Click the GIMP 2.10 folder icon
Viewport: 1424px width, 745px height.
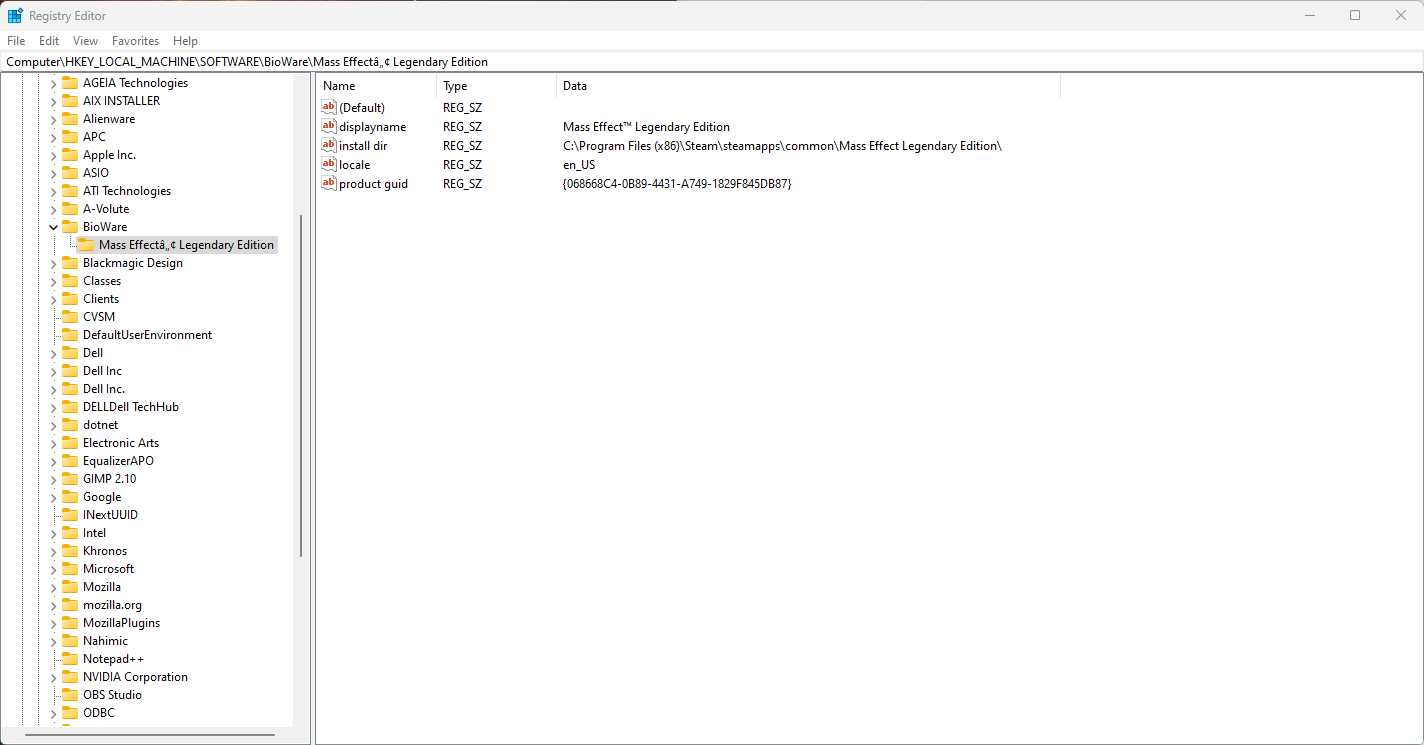click(x=70, y=479)
